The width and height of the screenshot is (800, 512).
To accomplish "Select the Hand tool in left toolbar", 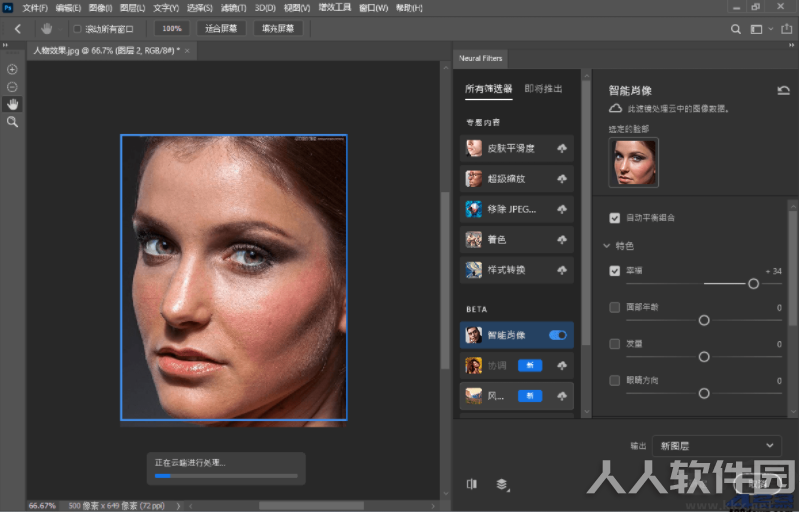I will (x=12, y=105).
